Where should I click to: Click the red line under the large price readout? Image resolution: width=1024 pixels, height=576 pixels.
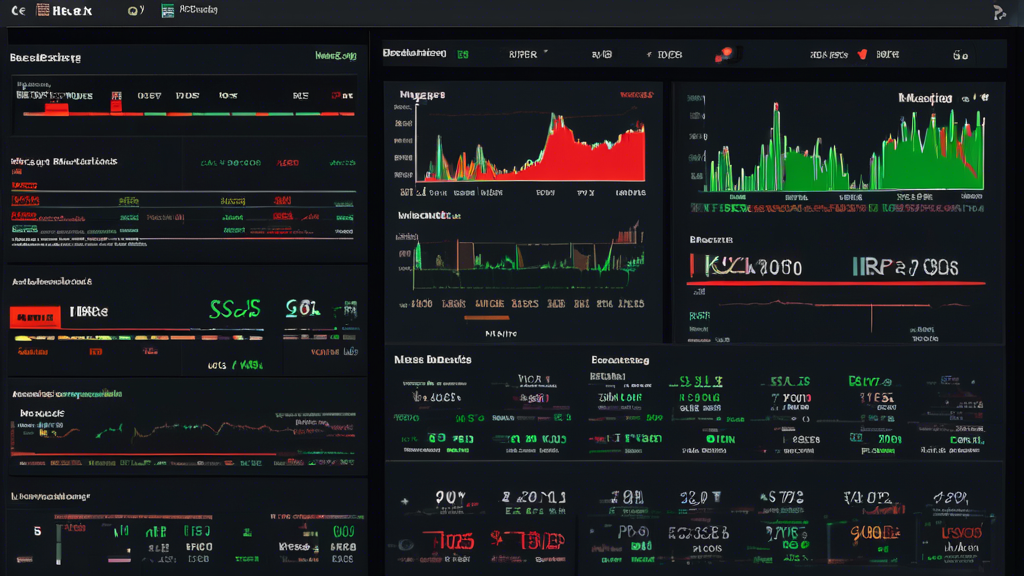point(836,283)
